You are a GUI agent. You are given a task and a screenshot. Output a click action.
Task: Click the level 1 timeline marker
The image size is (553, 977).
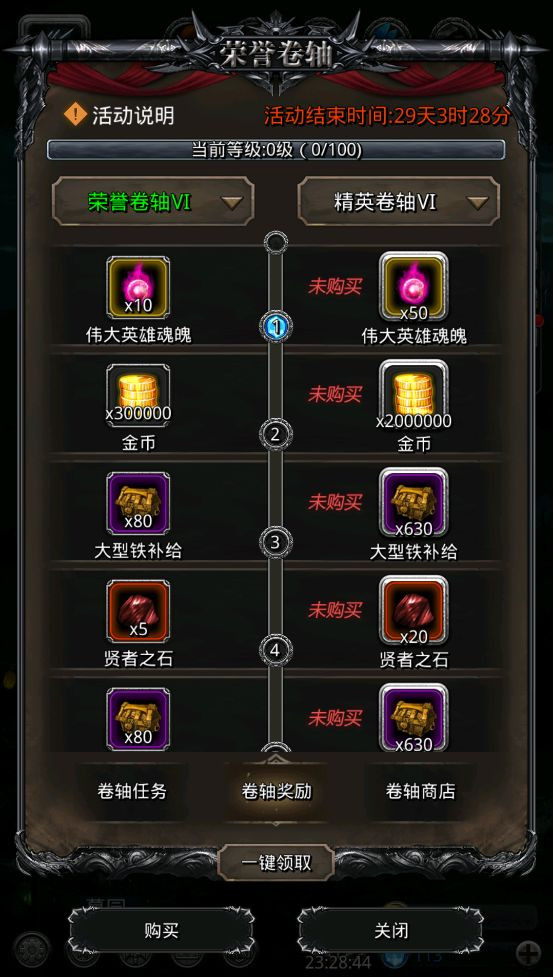pos(276,325)
